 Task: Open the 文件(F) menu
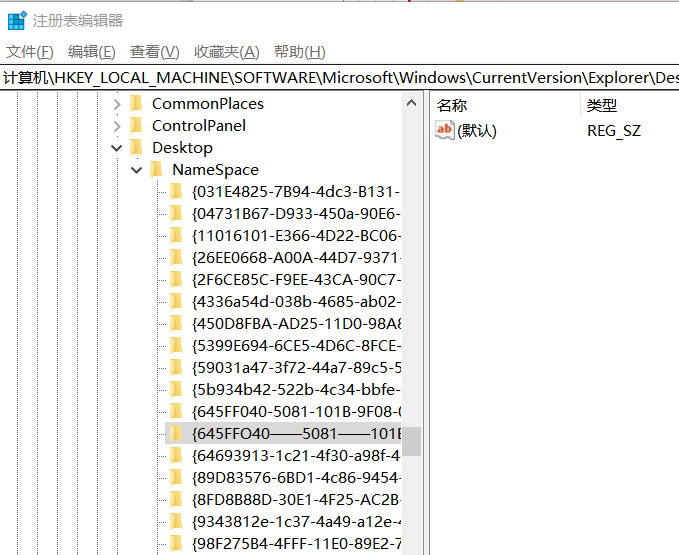coord(30,52)
